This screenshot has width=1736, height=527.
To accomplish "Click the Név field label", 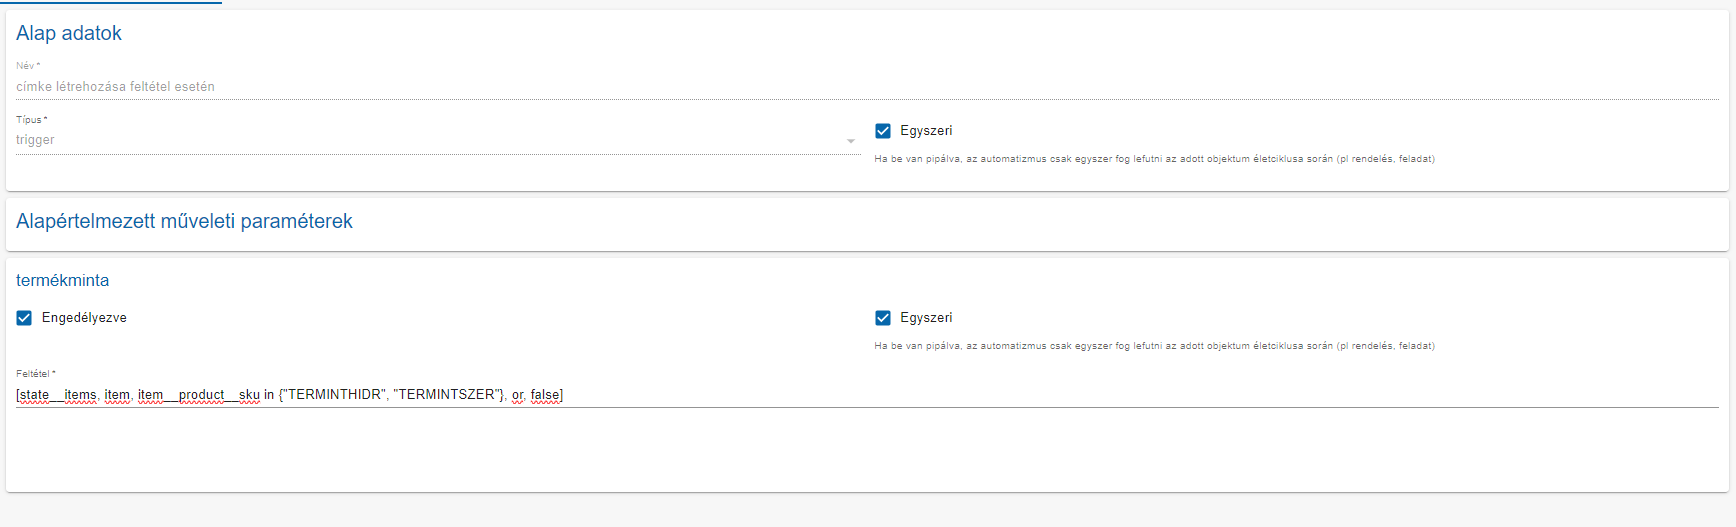I will pos(26,66).
